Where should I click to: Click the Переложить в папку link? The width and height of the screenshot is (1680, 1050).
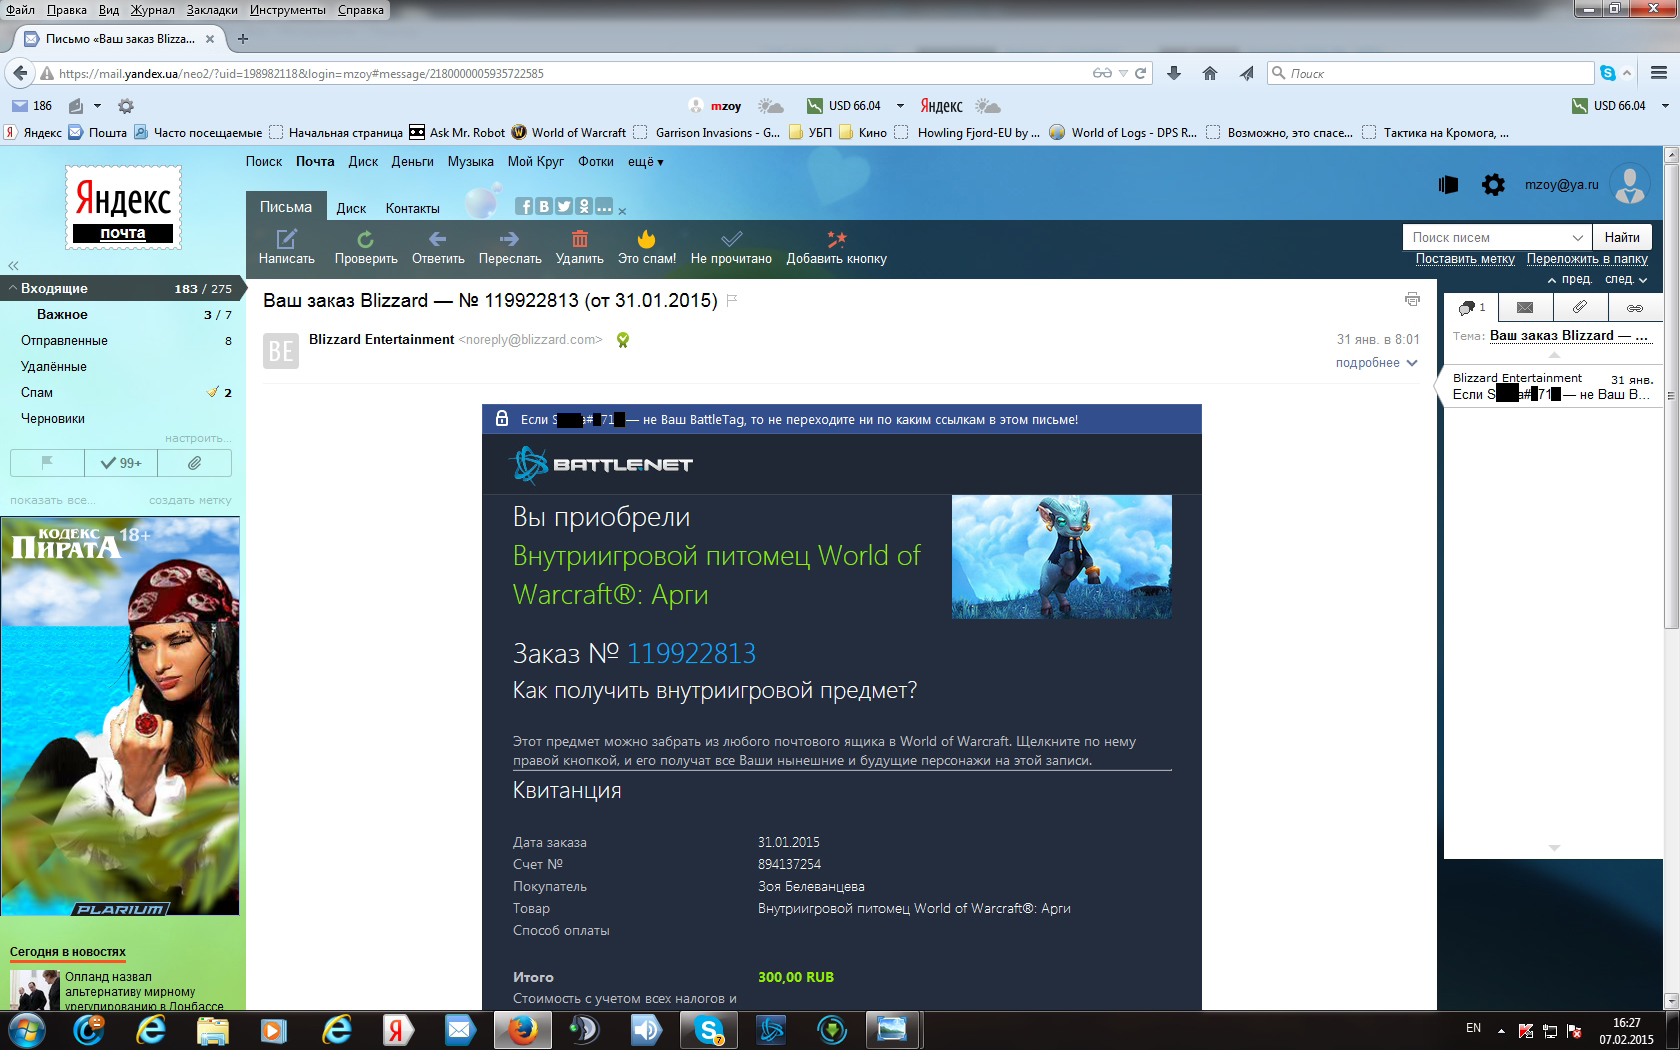pyautogui.click(x=1587, y=258)
